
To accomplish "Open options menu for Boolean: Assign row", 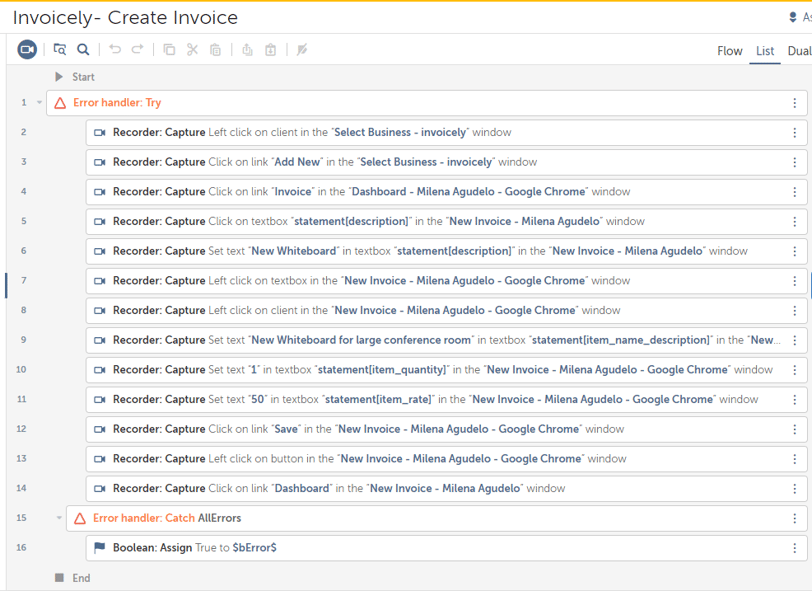I will [794, 548].
